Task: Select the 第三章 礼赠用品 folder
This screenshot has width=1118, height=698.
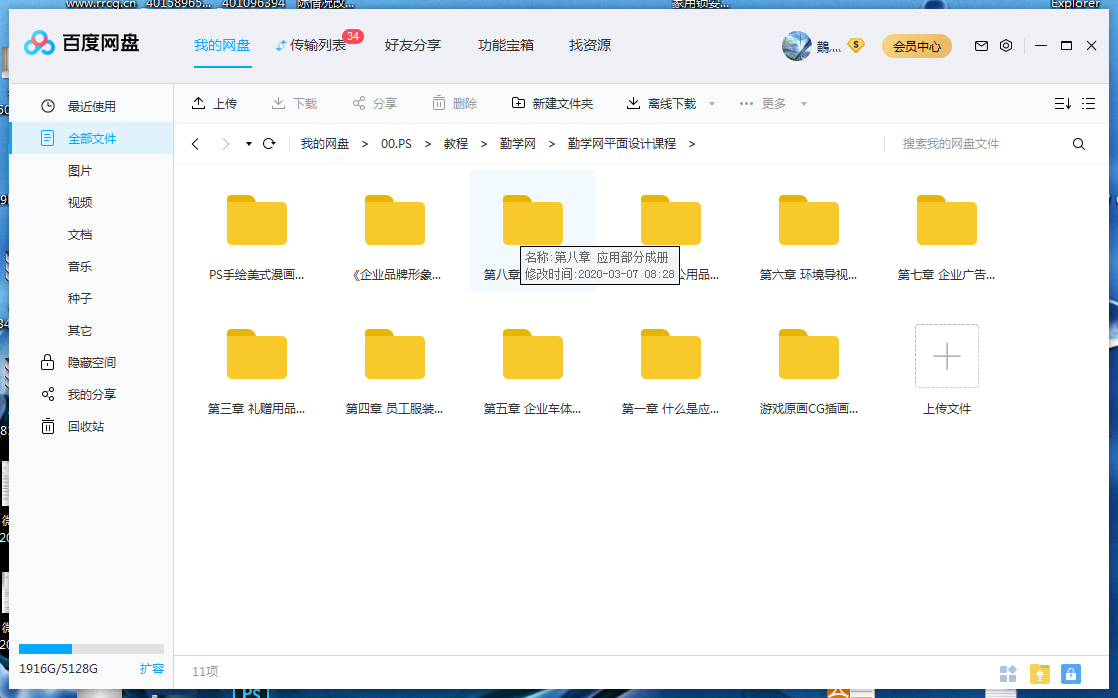Action: (x=257, y=371)
